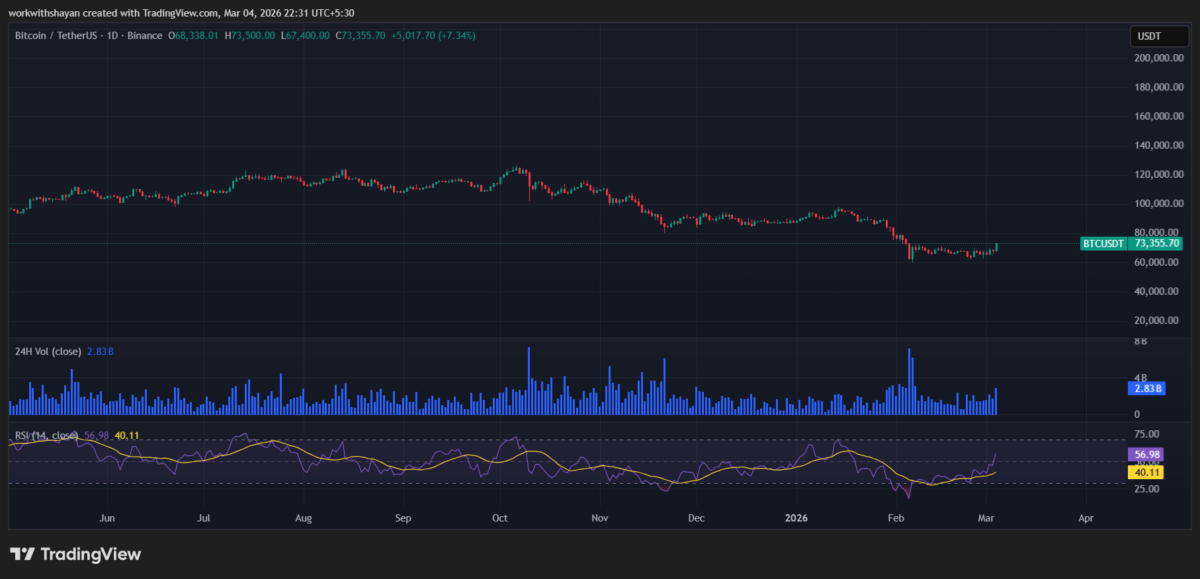Screen dimensions: 1200x579
Task: Click the 73,355.70 current price tag
Action: click(1156, 243)
